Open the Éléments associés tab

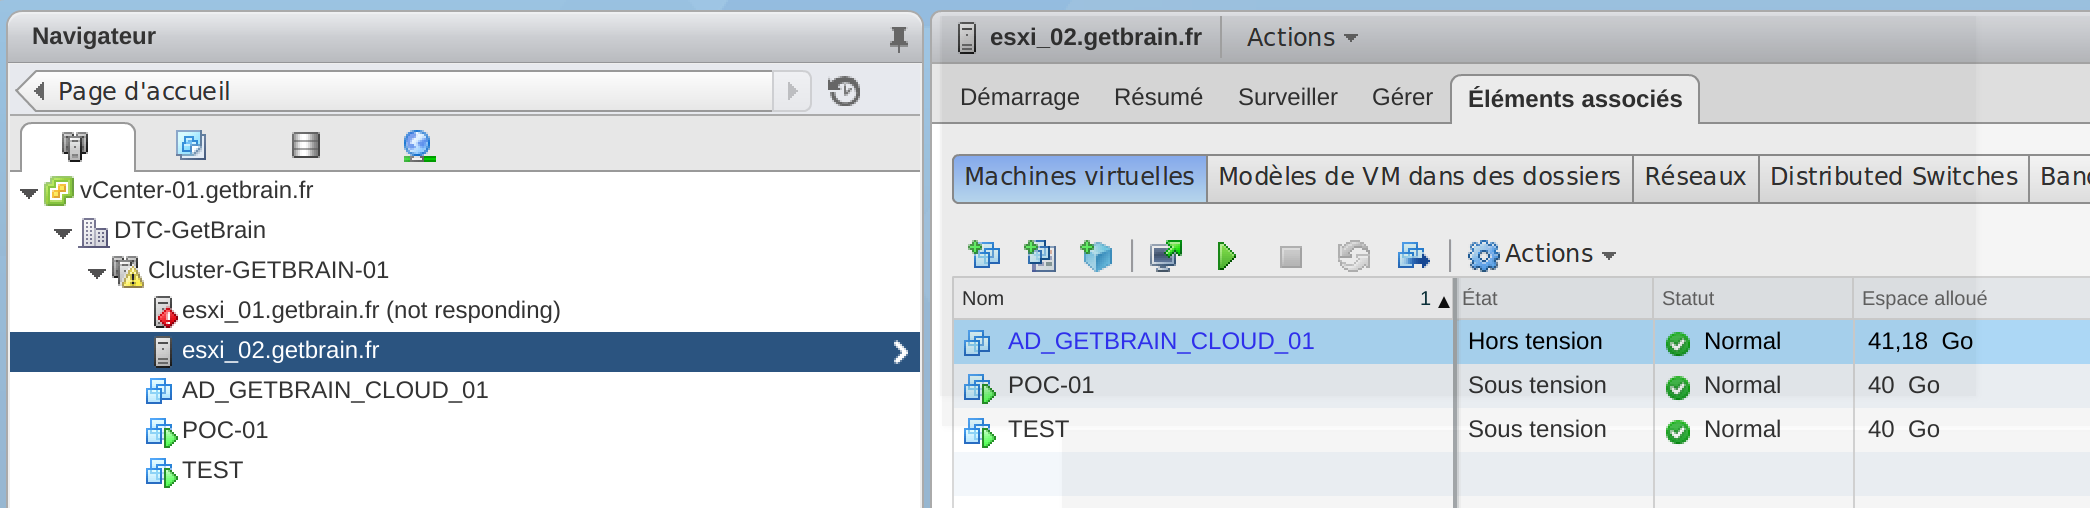click(x=1575, y=99)
